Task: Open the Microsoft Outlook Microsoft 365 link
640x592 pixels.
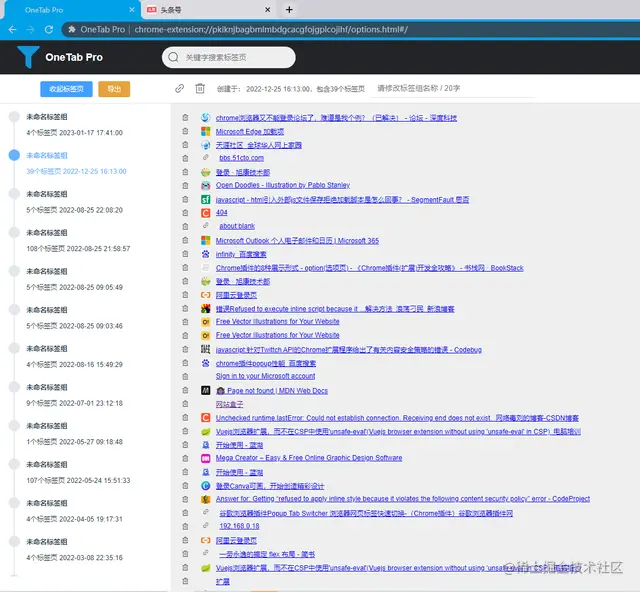Action: 297,241
